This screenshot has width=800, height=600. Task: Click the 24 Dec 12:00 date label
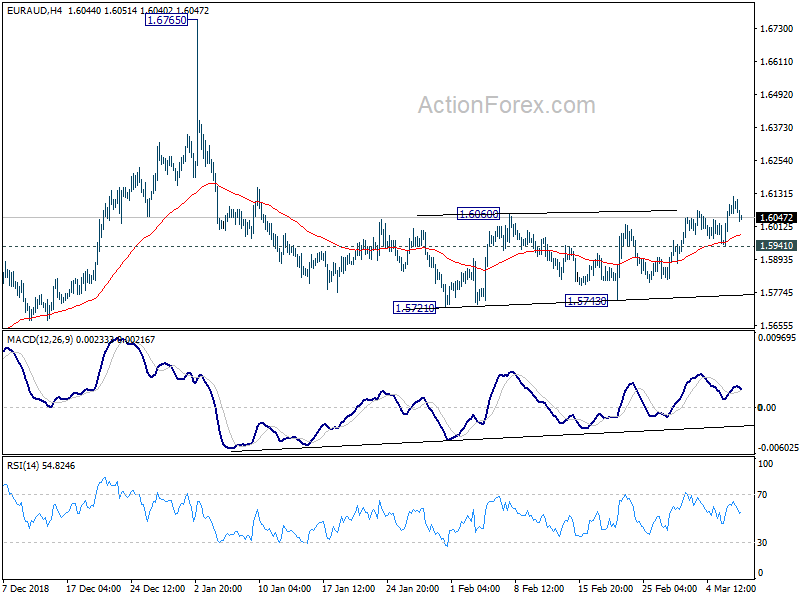158,589
